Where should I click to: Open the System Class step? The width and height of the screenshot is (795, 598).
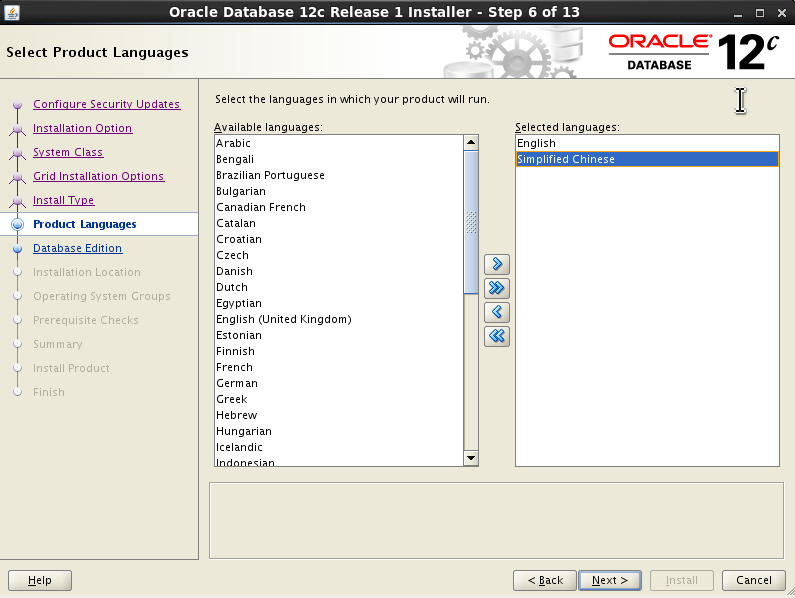tap(68, 152)
